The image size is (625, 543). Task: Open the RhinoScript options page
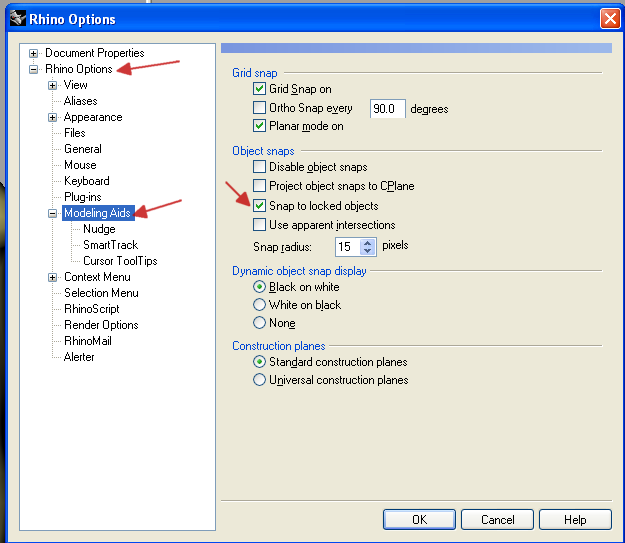[x=92, y=309]
